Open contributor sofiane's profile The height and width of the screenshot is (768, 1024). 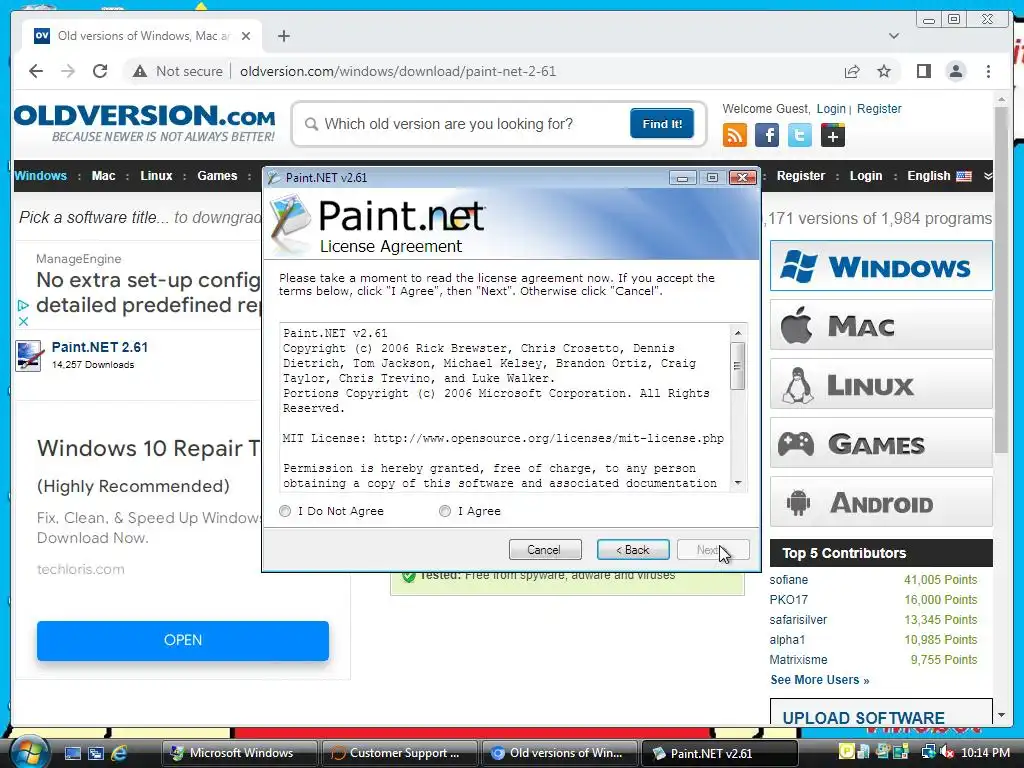tap(788, 579)
